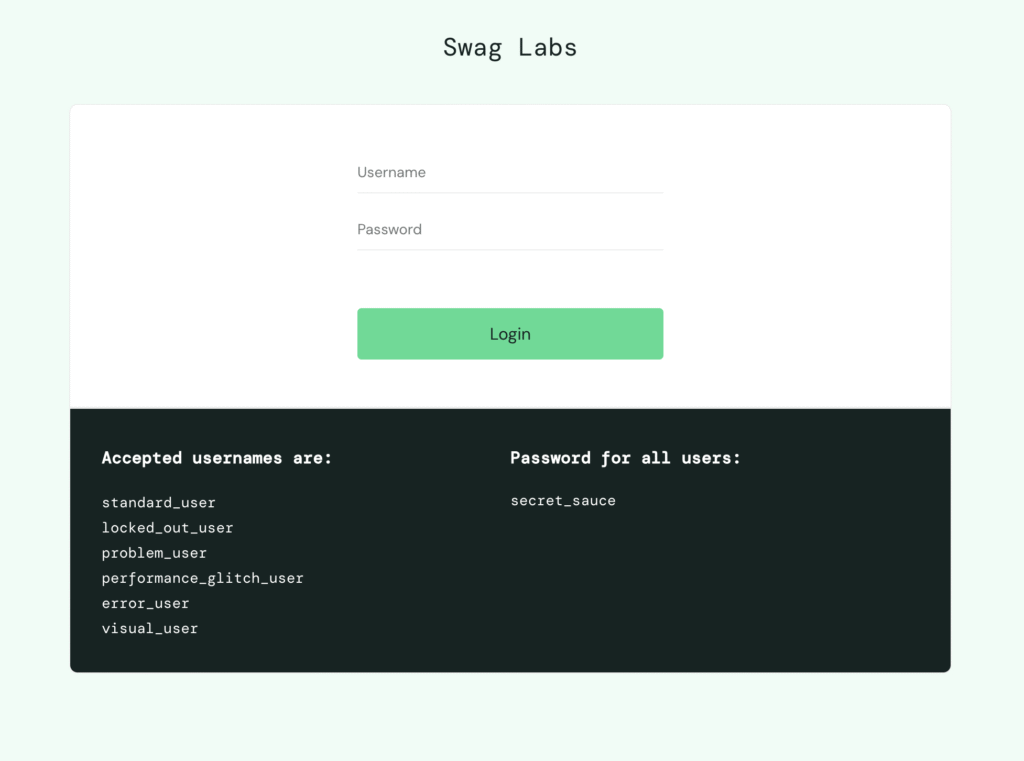The height and width of the screenshot is (761, 1024).
Task: Focus the Password input field
Action: point(510,230)
